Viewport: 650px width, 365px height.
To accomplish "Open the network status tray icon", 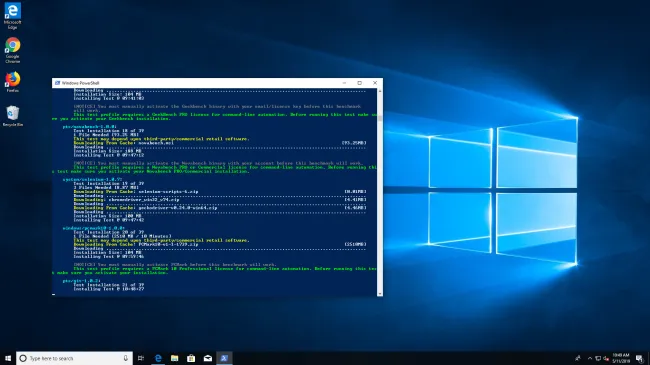I will coord(598,358).
